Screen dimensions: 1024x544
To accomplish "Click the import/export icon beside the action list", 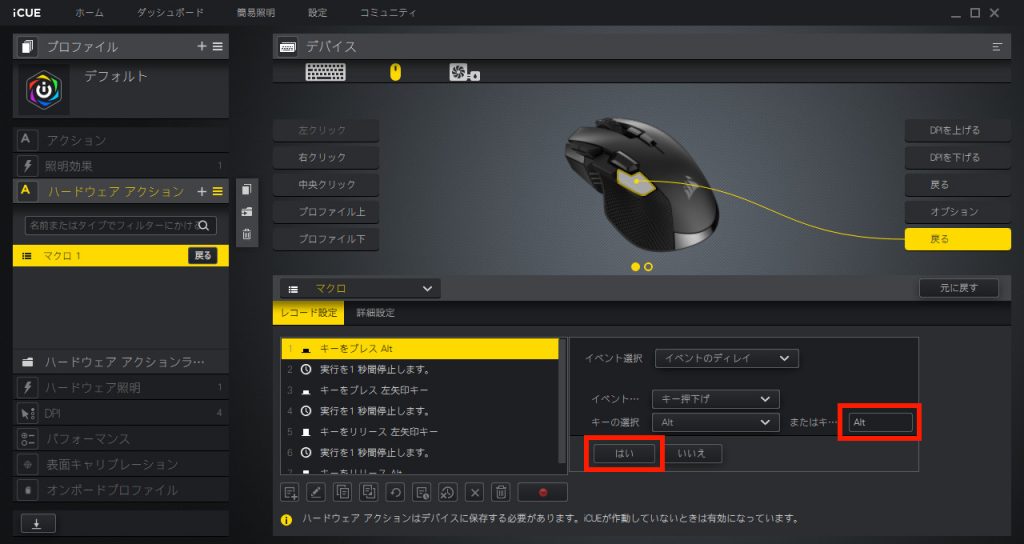I will tap(247, 212).
